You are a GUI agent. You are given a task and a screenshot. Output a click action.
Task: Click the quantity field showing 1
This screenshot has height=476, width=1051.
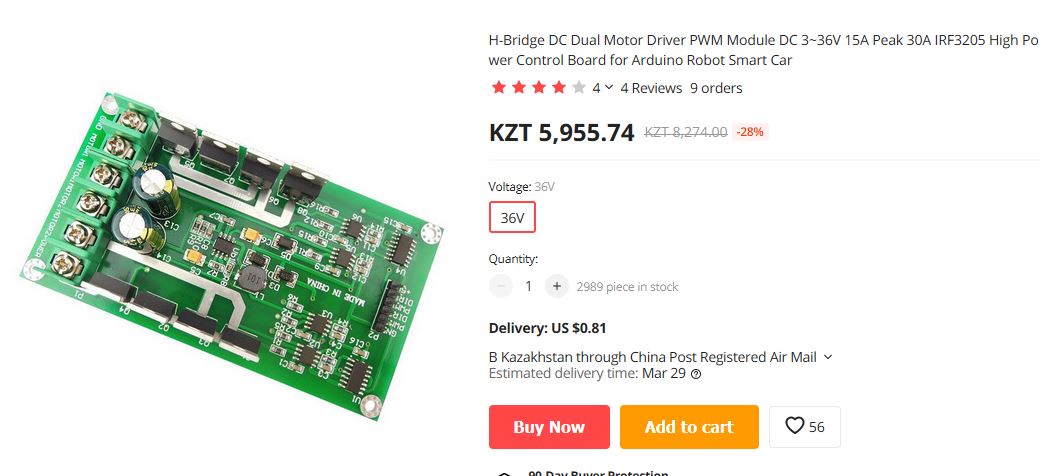(528, 286)
